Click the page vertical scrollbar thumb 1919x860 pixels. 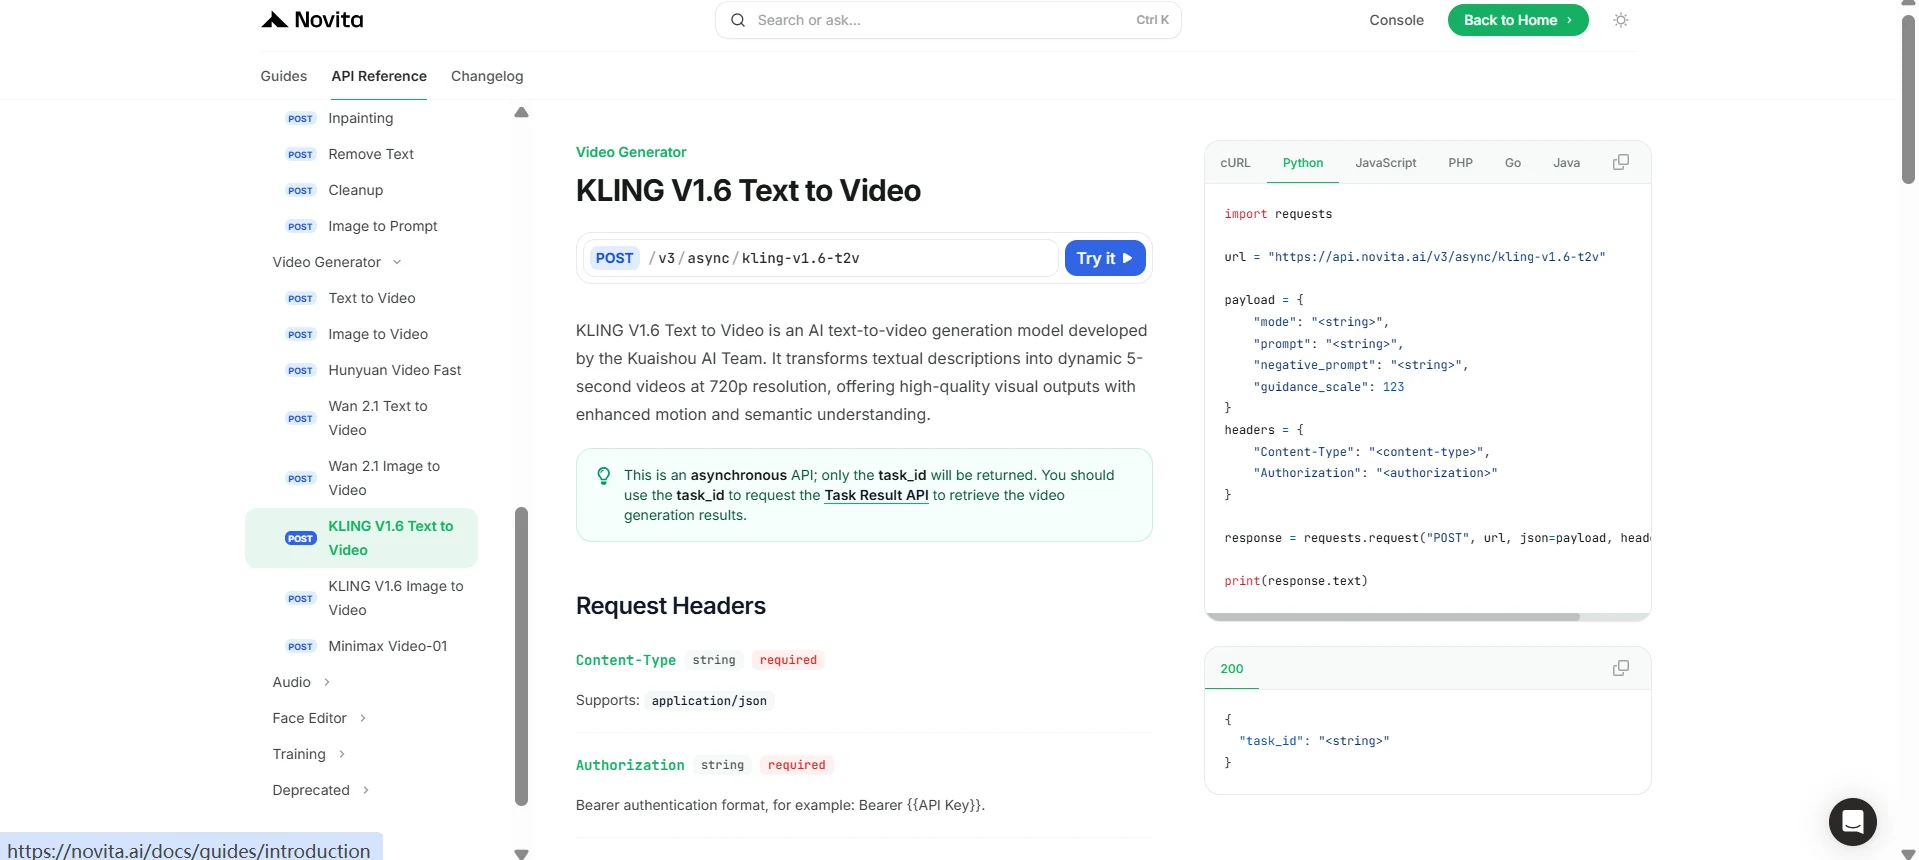click(1908, 98)
